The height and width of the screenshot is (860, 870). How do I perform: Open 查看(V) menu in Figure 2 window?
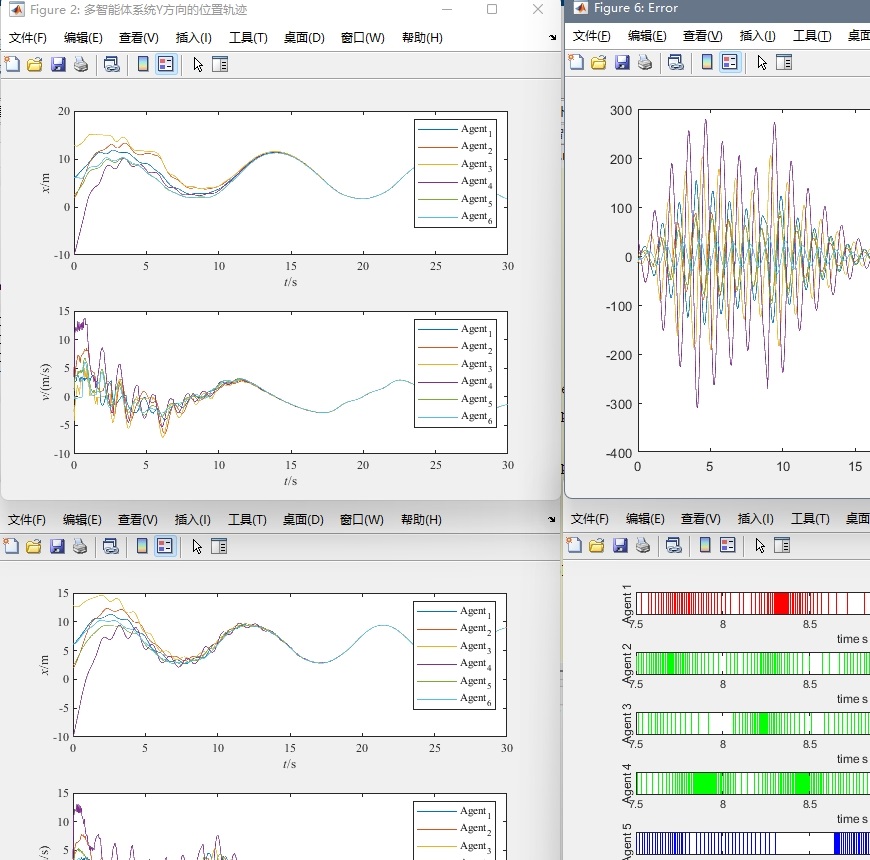point(139,38)
